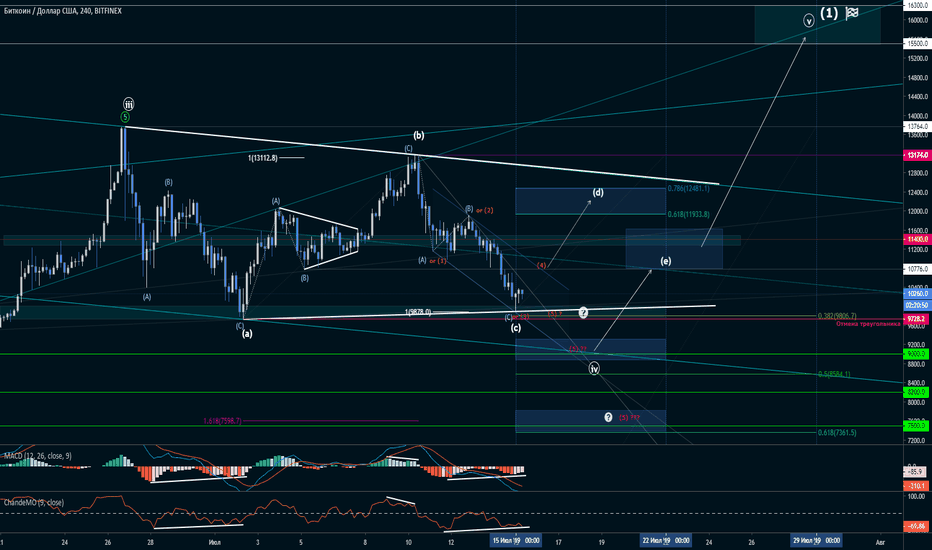Click the (b) wave label
932x550 pixels.
pyautogui.click(x=419, y=136)
